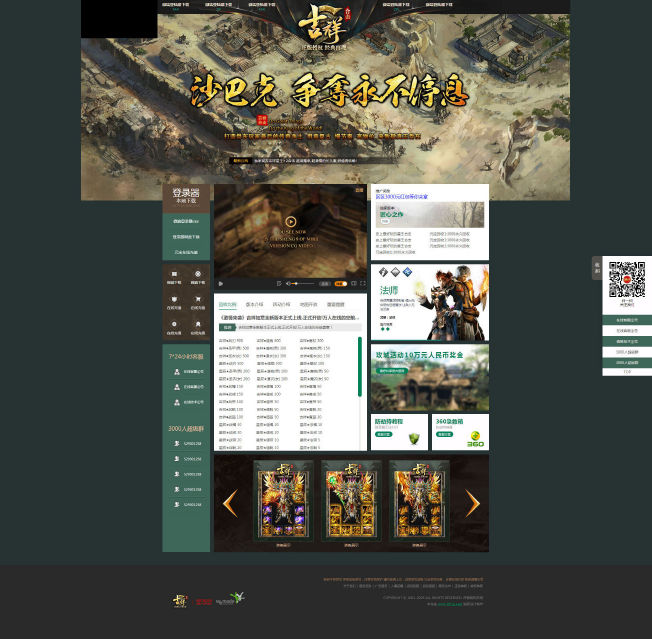
Task: Select the first active news tab
Action: [228, 305]
